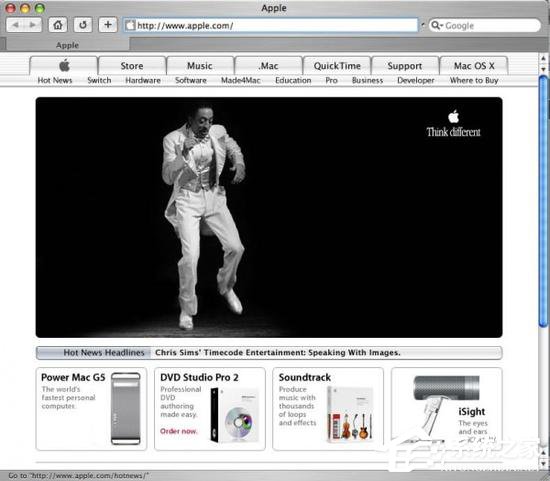Open the Apple logo navigation tab
This screenshot has width=550, height=481.
pos(64,66)
